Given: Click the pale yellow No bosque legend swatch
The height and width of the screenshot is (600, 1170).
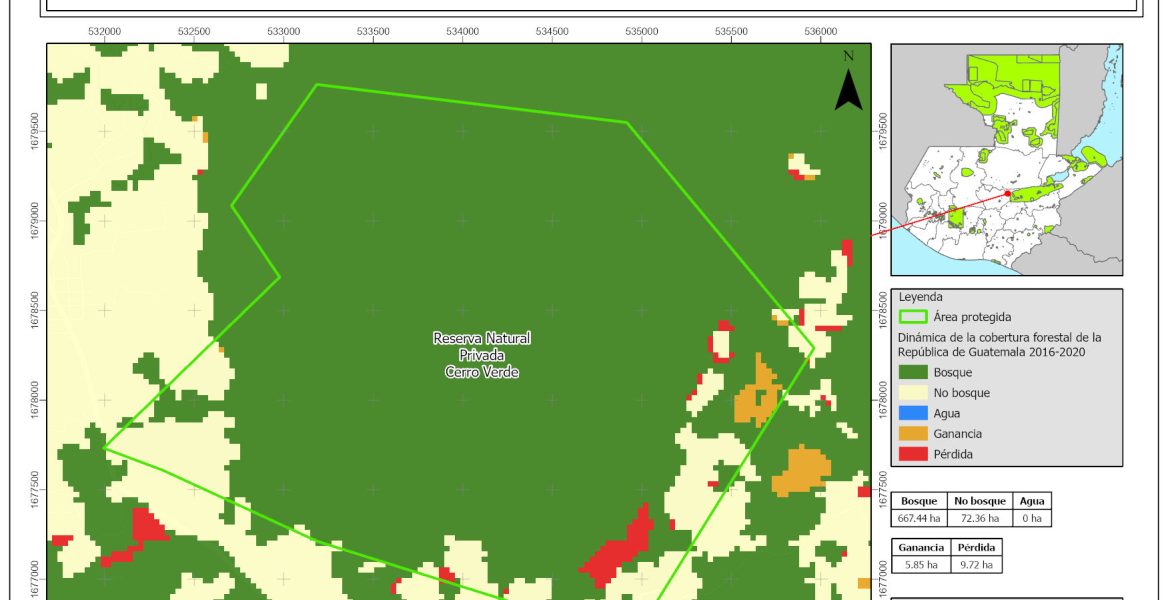Looking at the screenshot, I should coord(914,393).
